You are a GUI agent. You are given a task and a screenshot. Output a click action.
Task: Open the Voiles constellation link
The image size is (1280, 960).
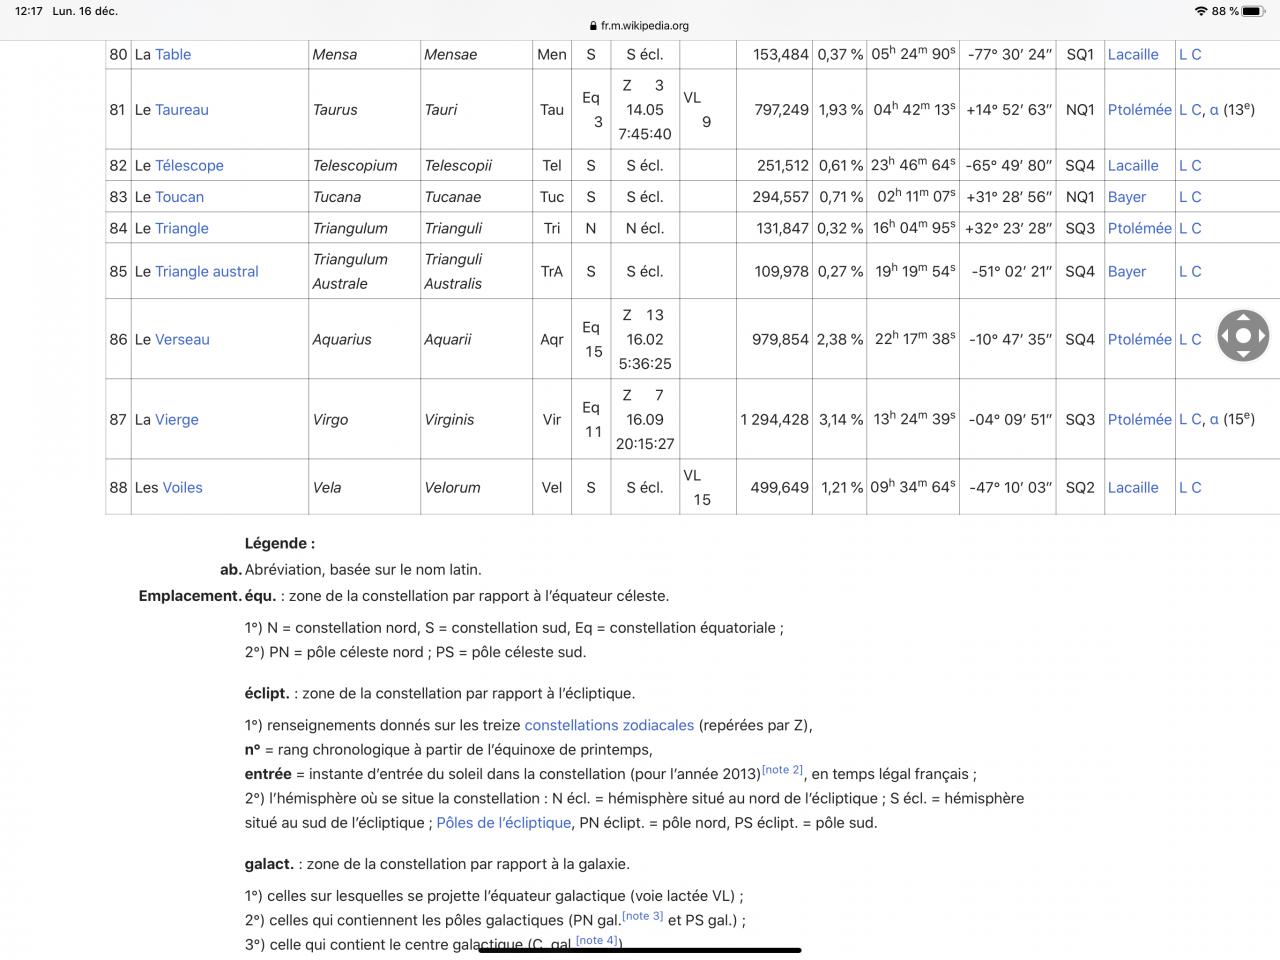tap(183, 488)
